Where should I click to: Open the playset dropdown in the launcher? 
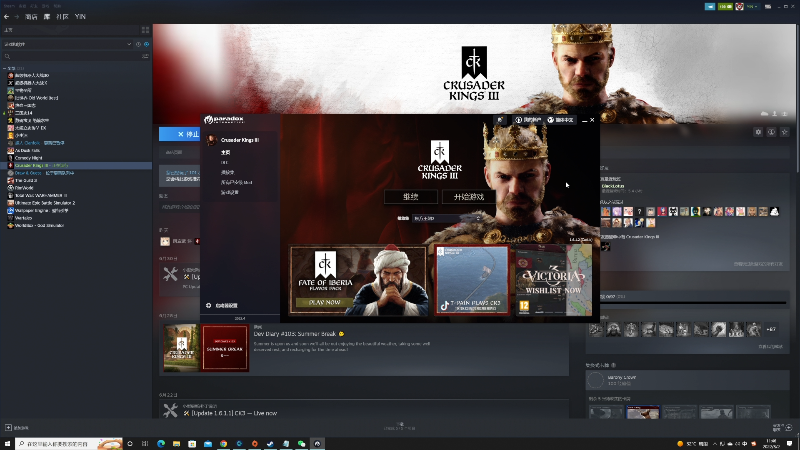(447, 218)
